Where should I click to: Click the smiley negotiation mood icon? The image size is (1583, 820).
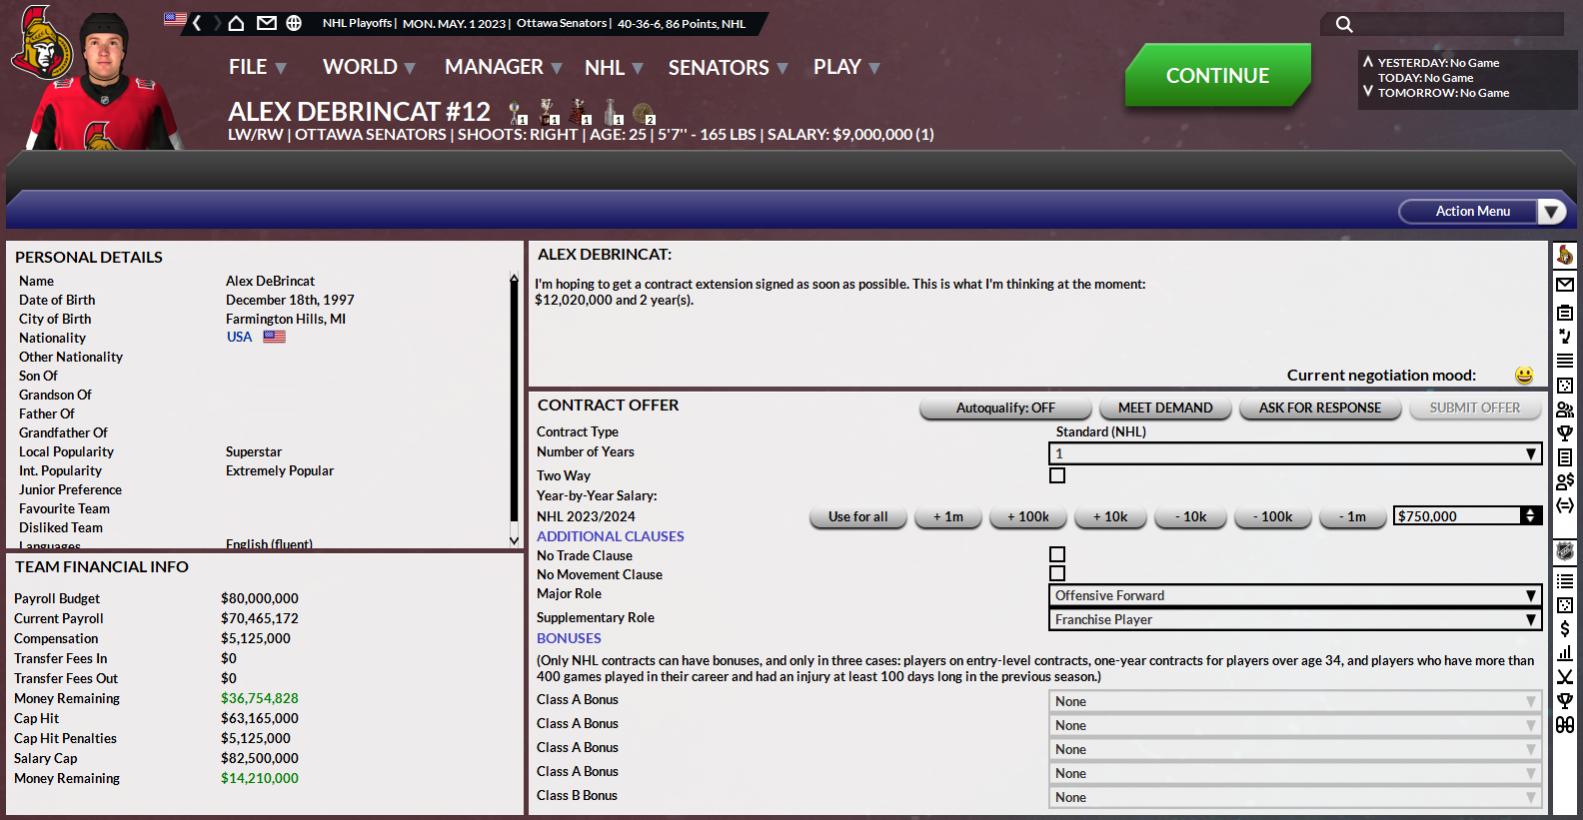coord(1524,375)
